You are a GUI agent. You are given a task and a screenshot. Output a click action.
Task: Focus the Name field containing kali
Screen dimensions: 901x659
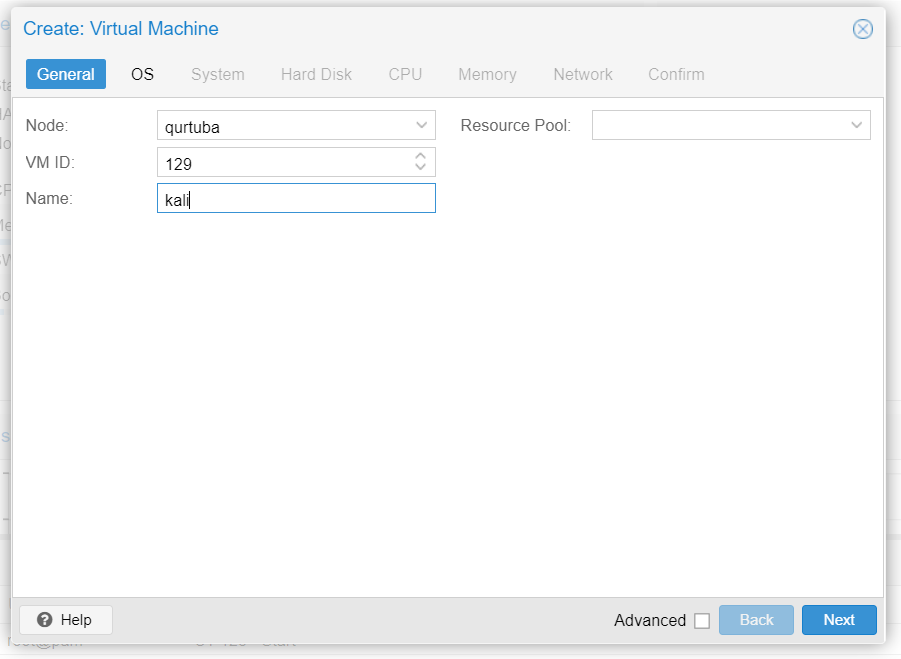pyautogui.click(x=296, y=199)
